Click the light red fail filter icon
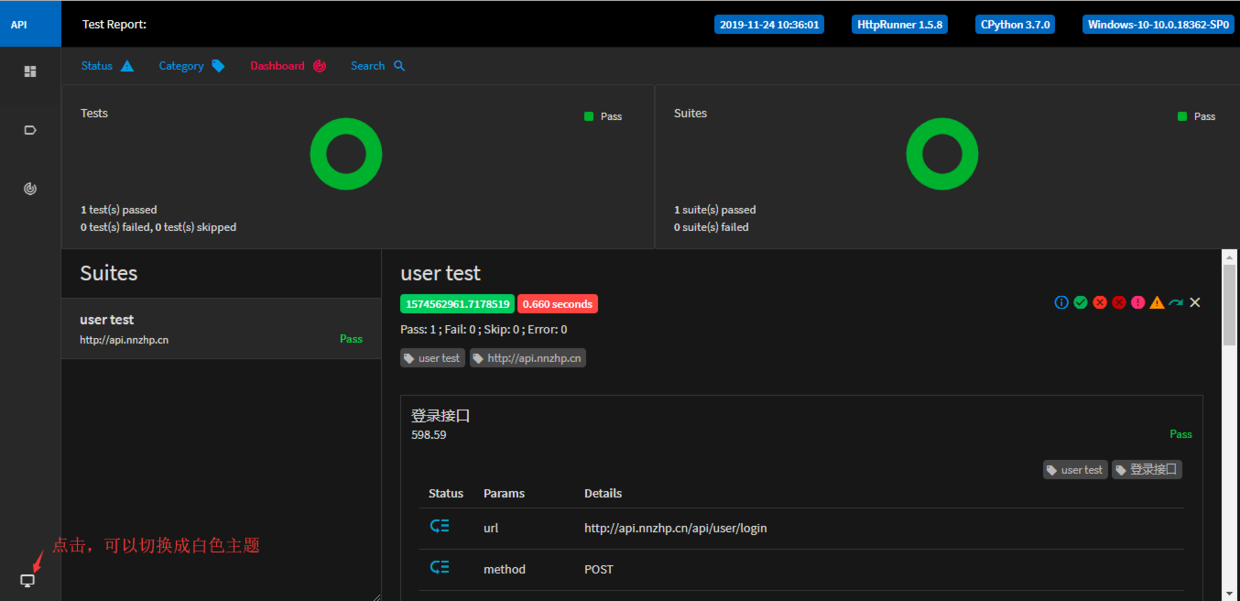 pos(1100,302)
